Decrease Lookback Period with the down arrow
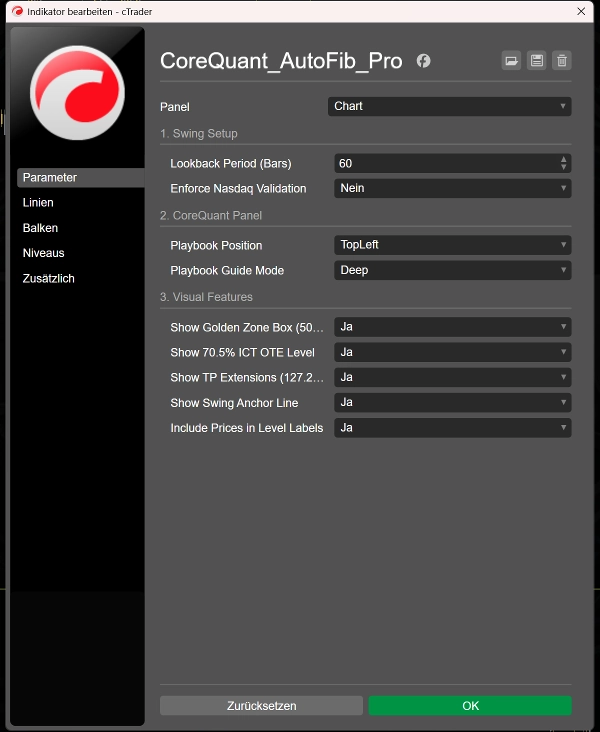The image size is (600, 732). pyautogui.click(x=564, y=167)
